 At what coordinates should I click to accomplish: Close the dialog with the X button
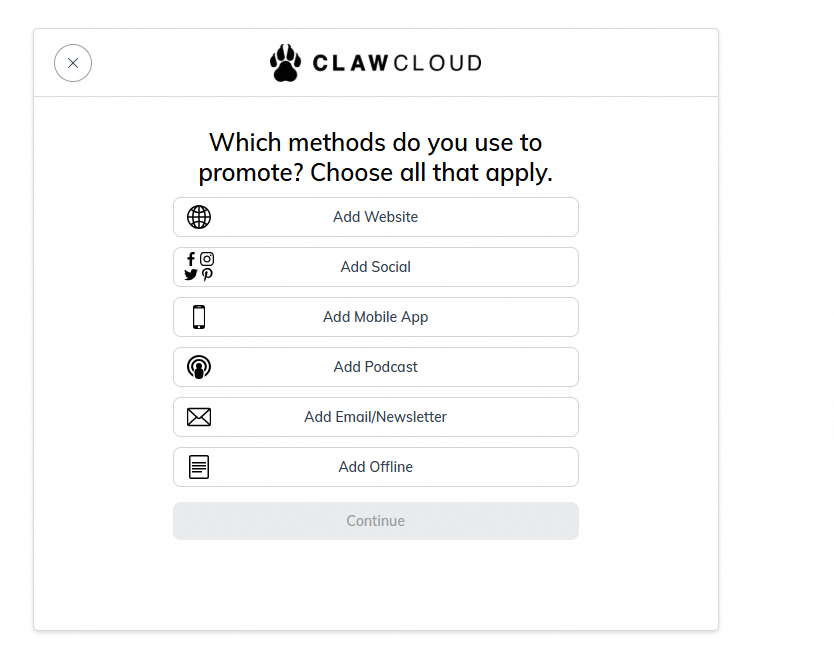tap(73, 63)
